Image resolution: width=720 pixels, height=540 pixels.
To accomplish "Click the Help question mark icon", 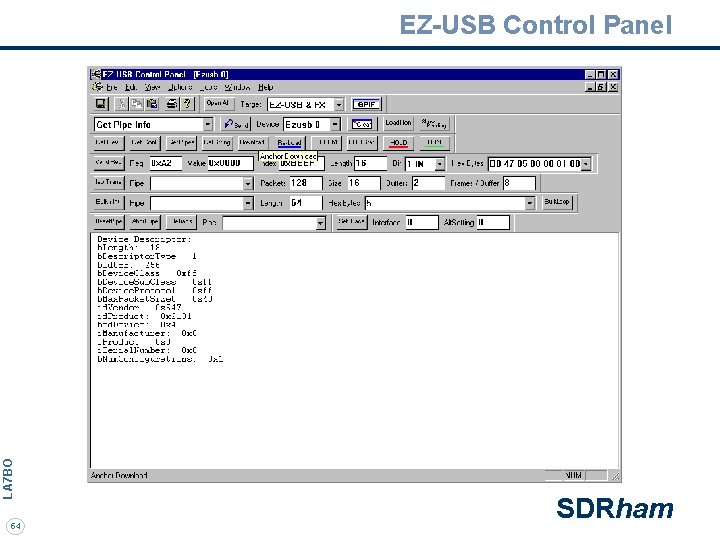I will (187, 104).
